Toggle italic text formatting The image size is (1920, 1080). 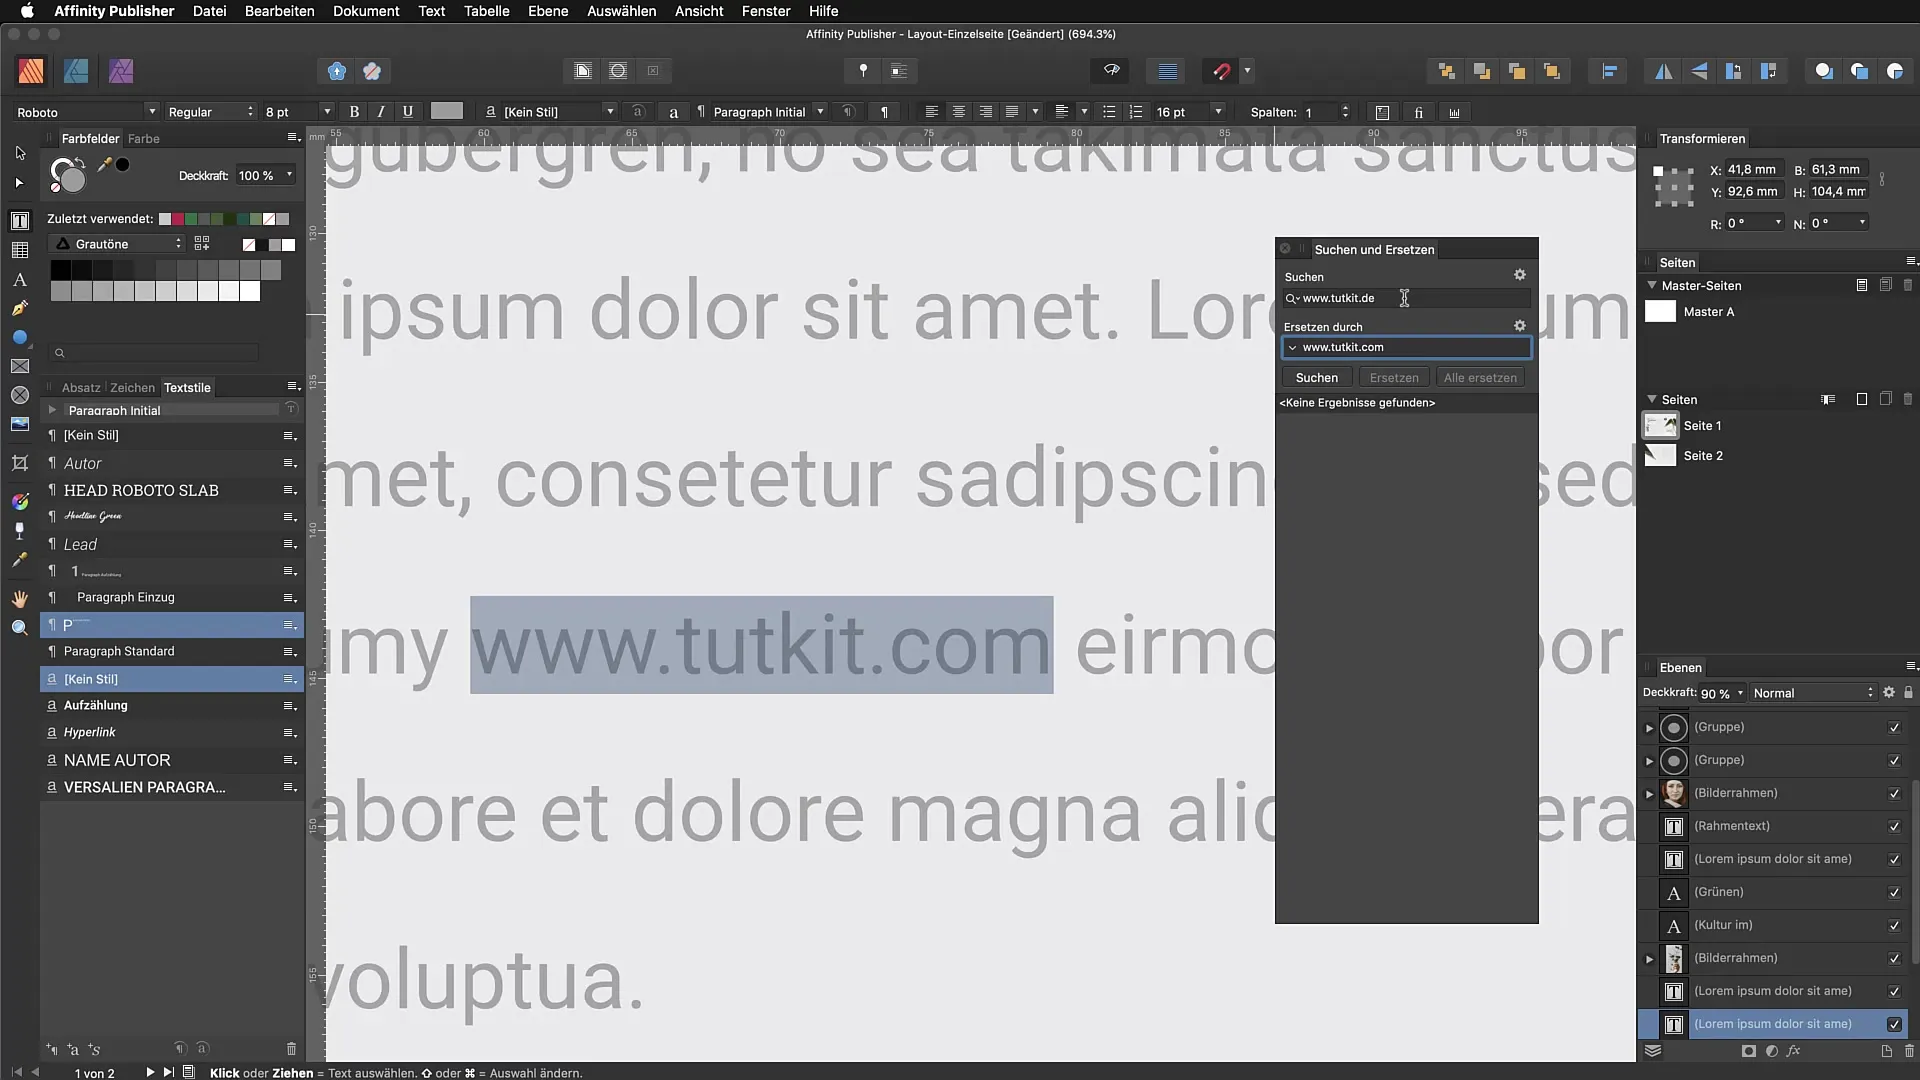click(x=381, y=112)
